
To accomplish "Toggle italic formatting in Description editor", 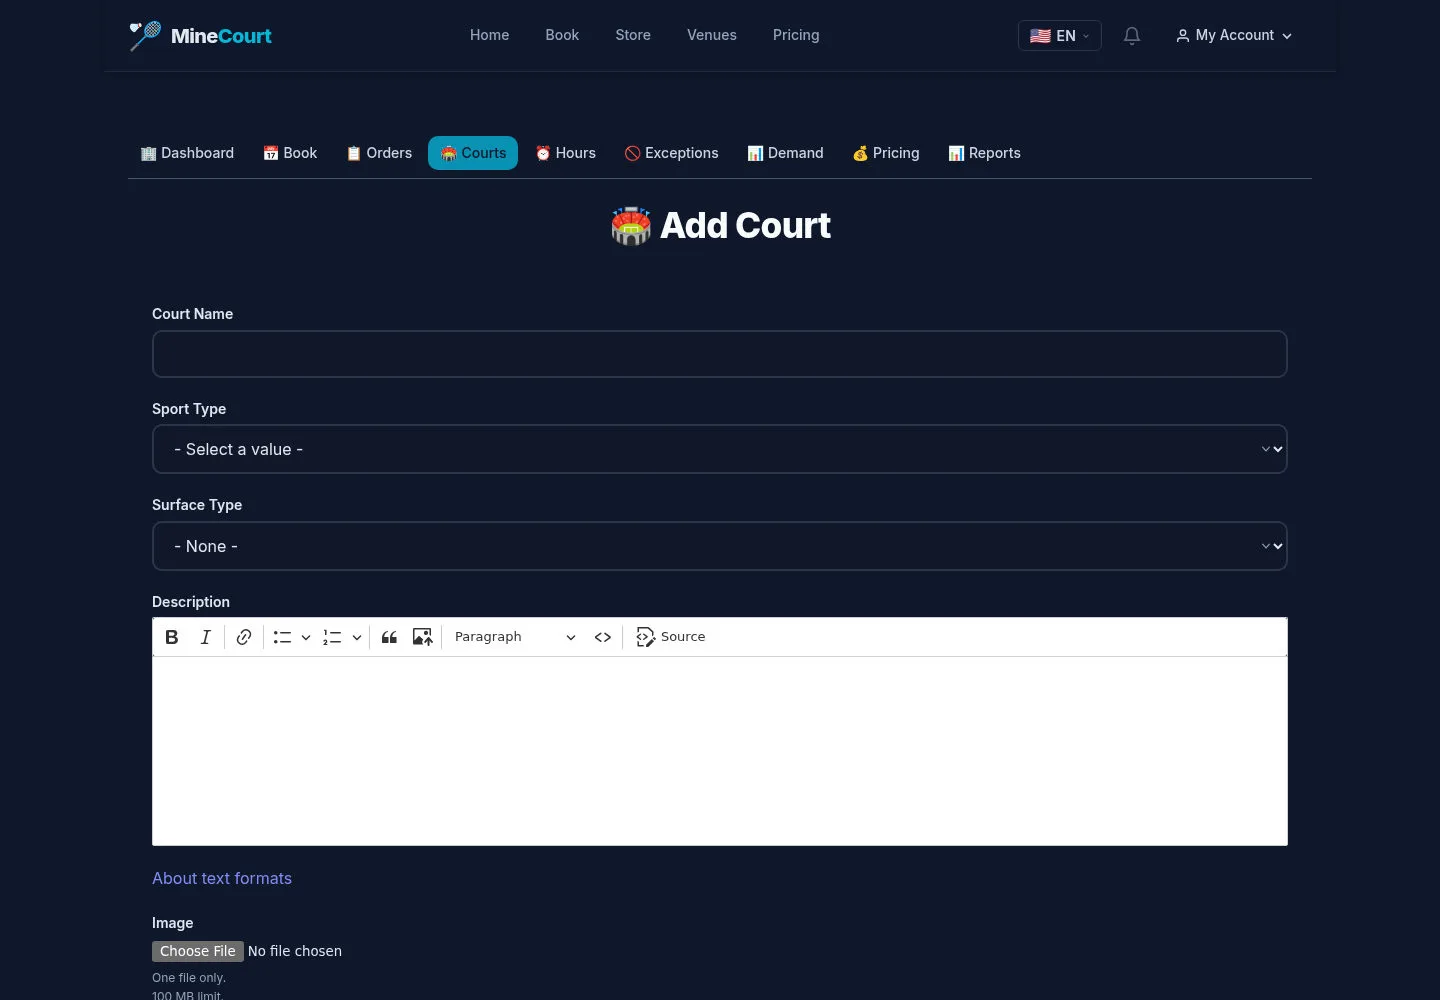I will tap(206, 637).
